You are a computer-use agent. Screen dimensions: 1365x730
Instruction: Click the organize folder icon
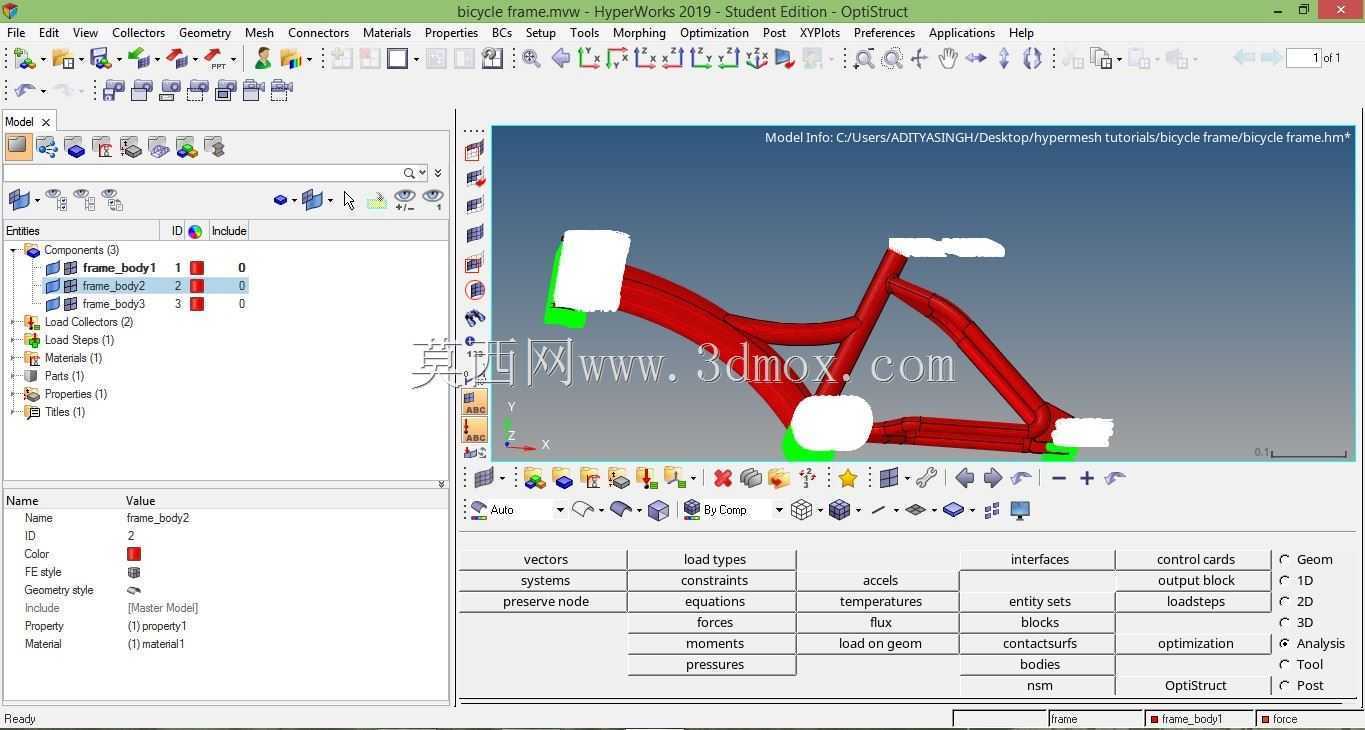point(779,479)
